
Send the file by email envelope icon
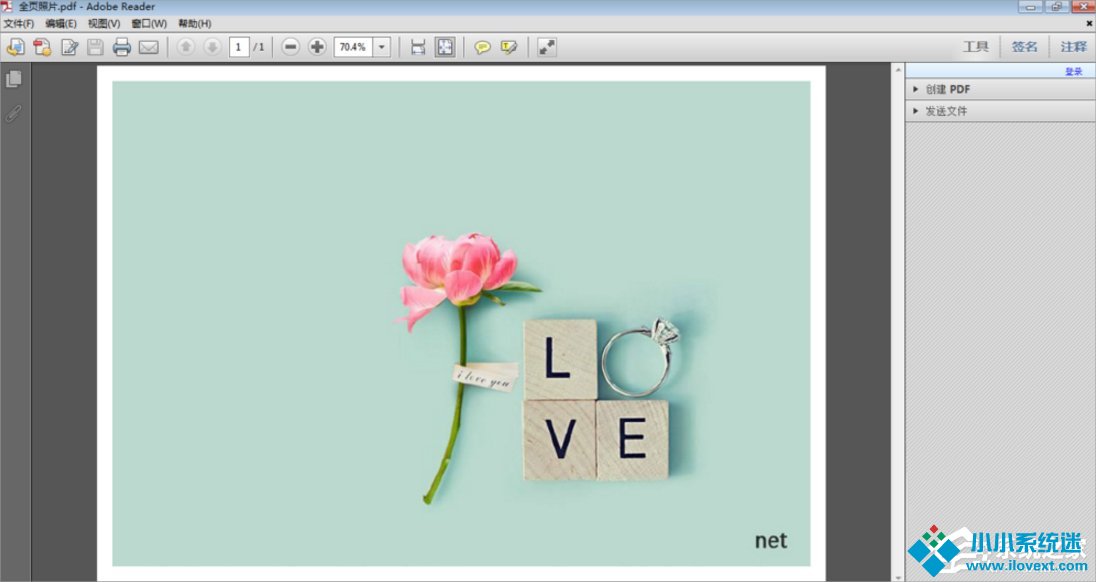(148, 47)
